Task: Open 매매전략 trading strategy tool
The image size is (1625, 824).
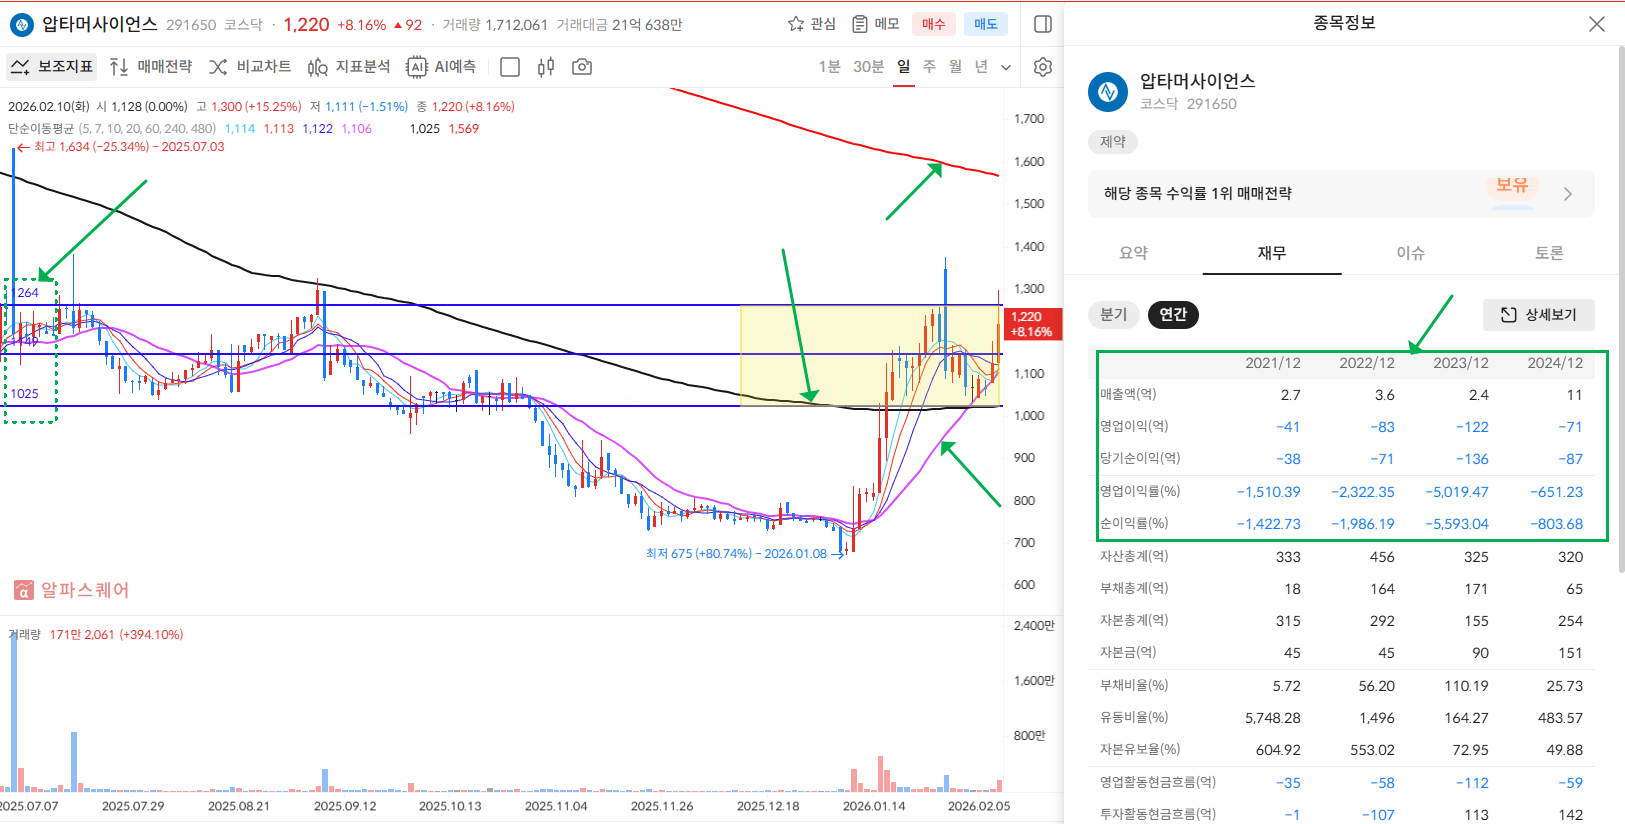Action: (151, 67)
